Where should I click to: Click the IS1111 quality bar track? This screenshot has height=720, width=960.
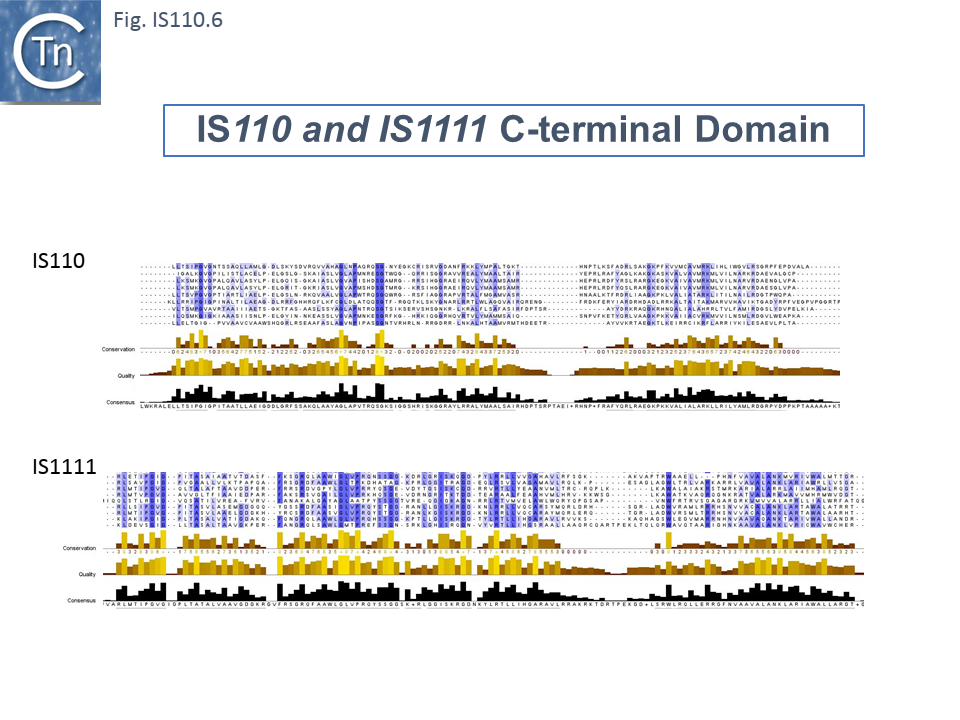pyautogui.click(x=490, y=568)
